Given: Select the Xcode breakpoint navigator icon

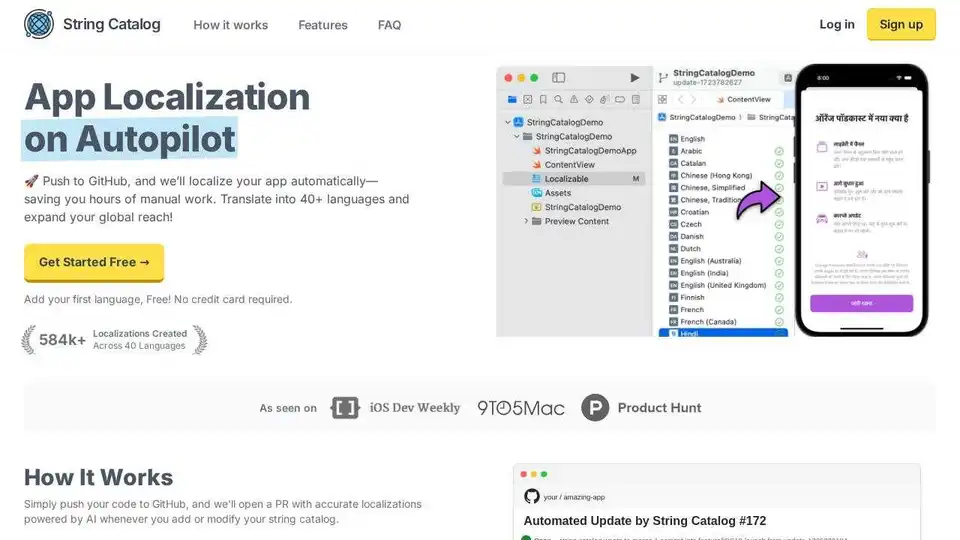Looking at the screenshot, I should point(620,99).
